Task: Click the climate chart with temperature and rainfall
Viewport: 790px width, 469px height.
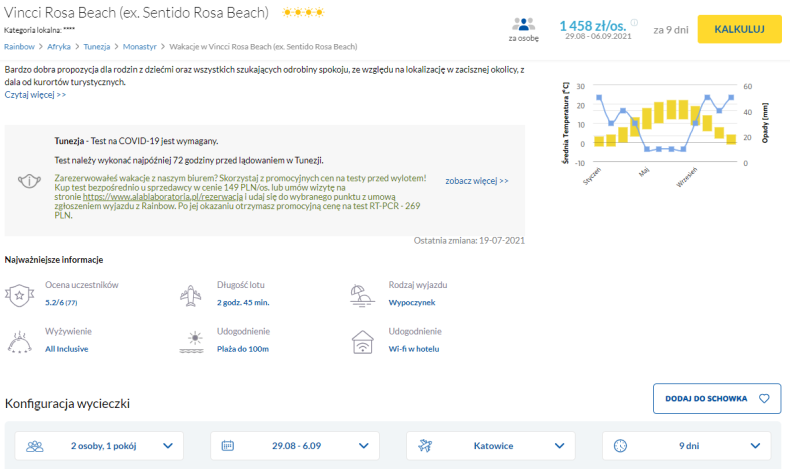Action: click(x=665, y=133)
